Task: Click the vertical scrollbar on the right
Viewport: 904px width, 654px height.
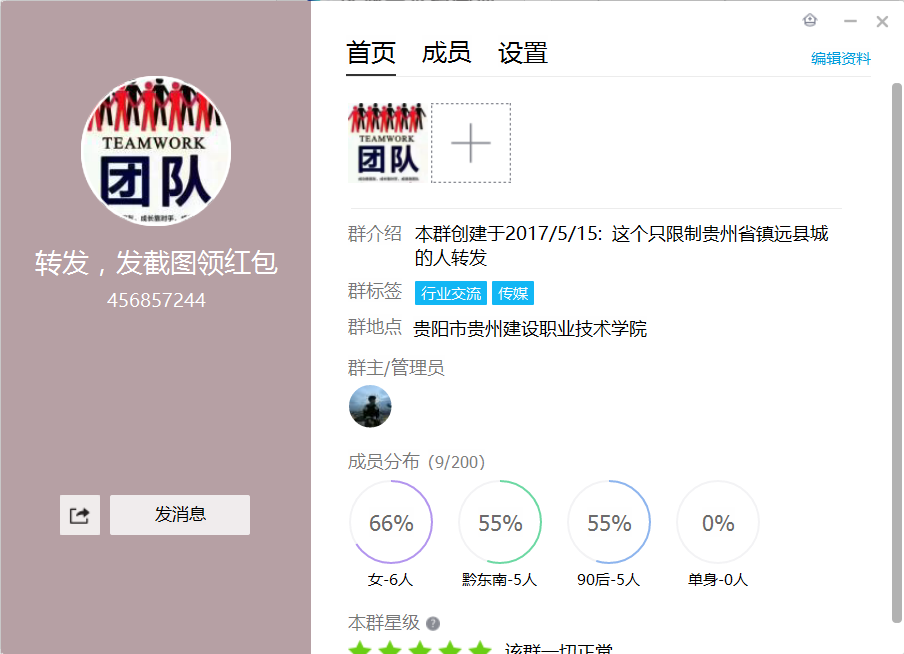Action: tap(897, 350)
